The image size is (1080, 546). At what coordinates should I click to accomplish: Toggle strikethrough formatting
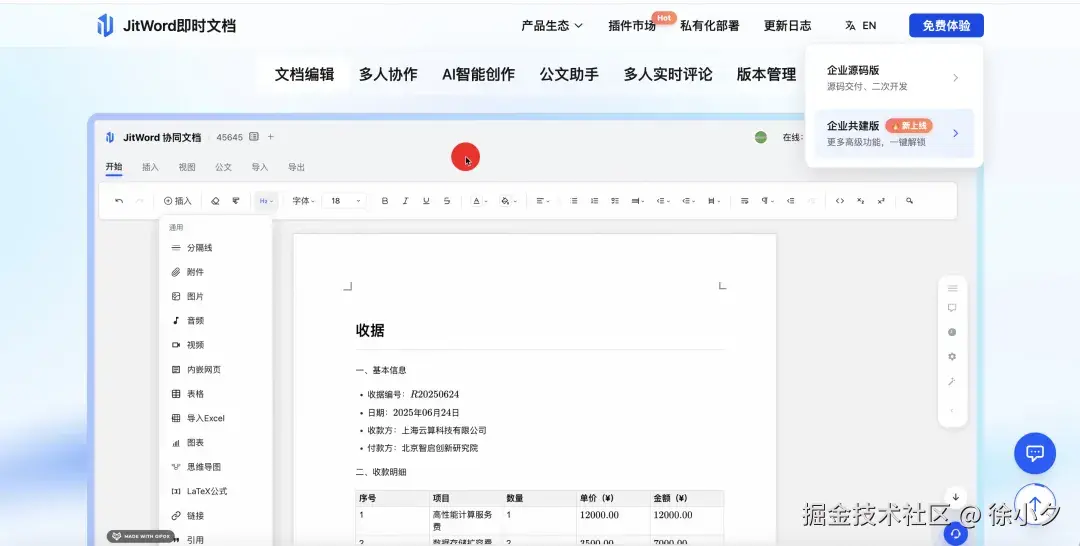(x=446, y=201)
